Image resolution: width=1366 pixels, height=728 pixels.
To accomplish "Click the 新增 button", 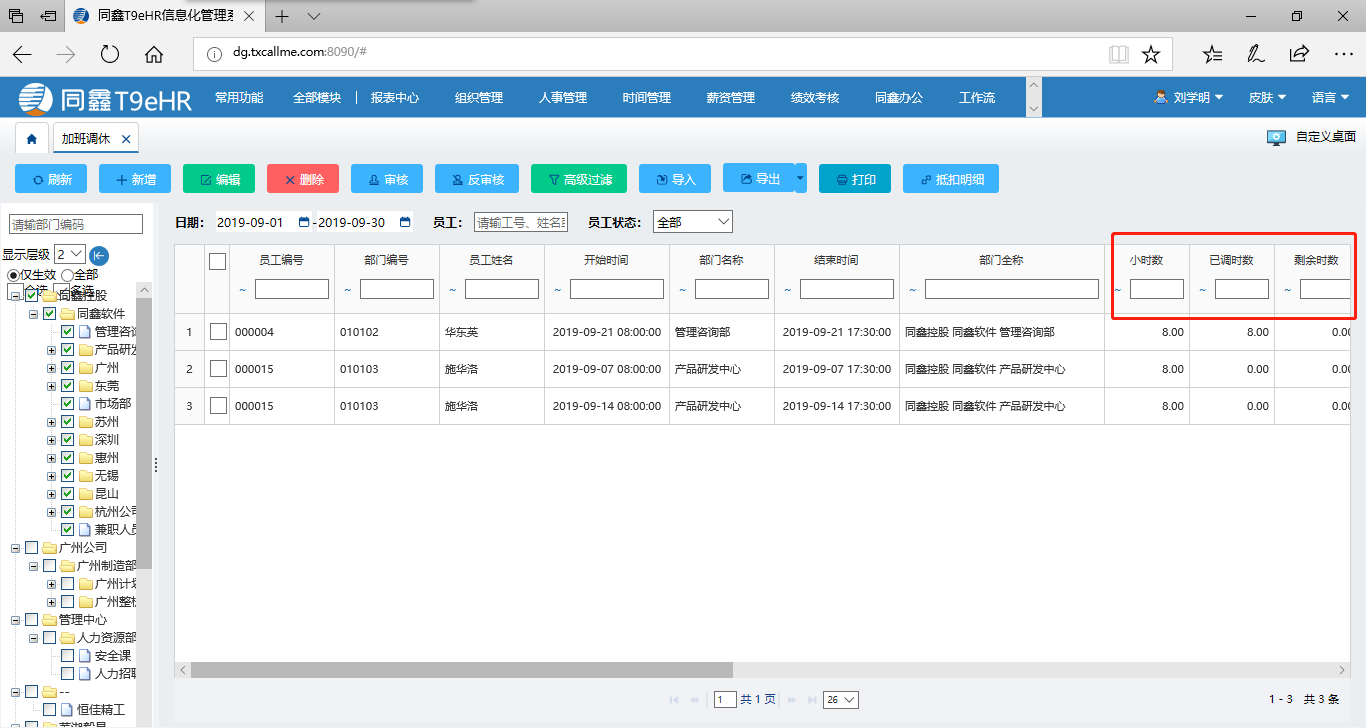I will pos(135,179).
